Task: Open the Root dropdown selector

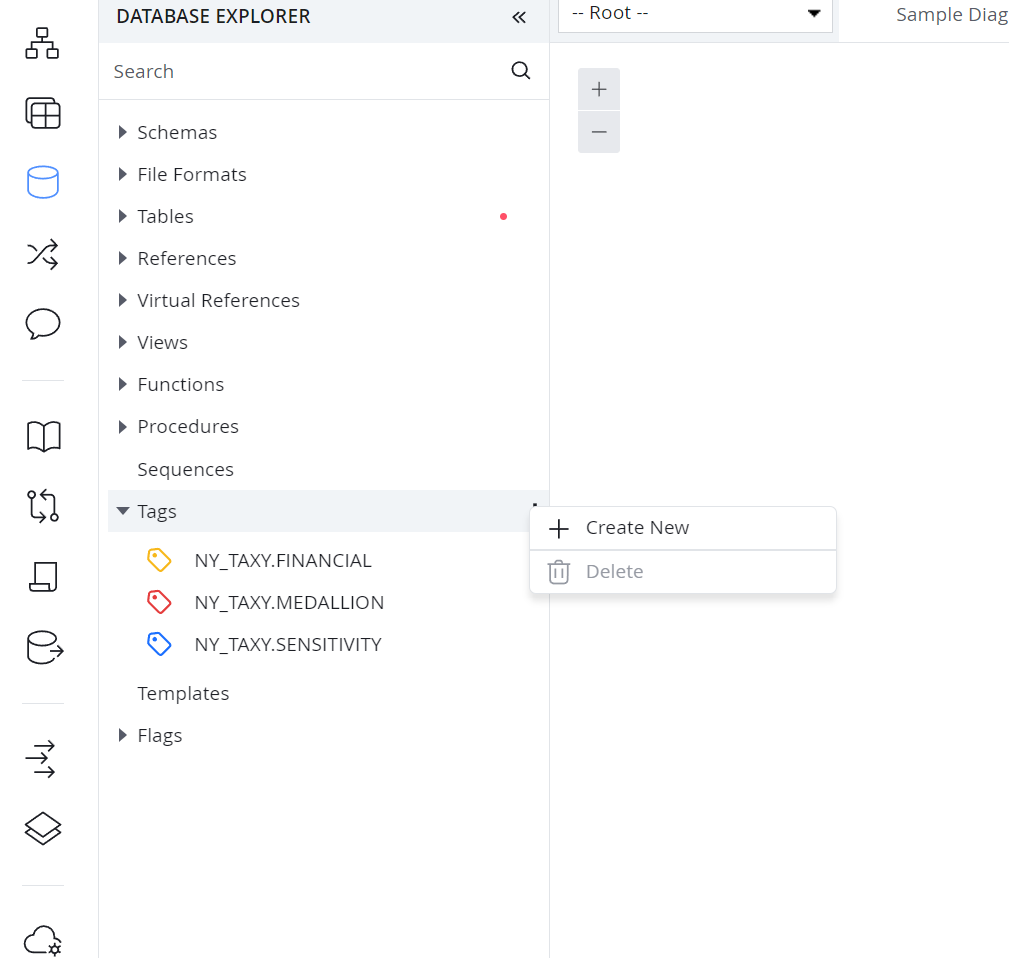Action: (695, 14)
